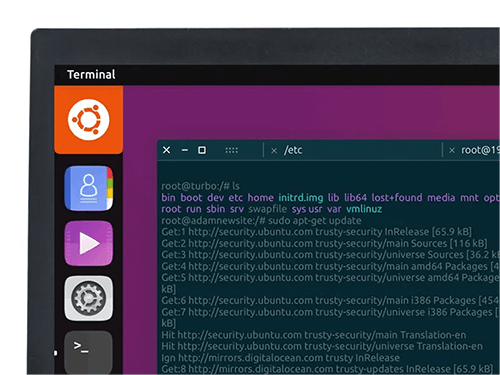Click the 'boot' directory name
This screenshot has width=500, height=375.
coord(191,198)
